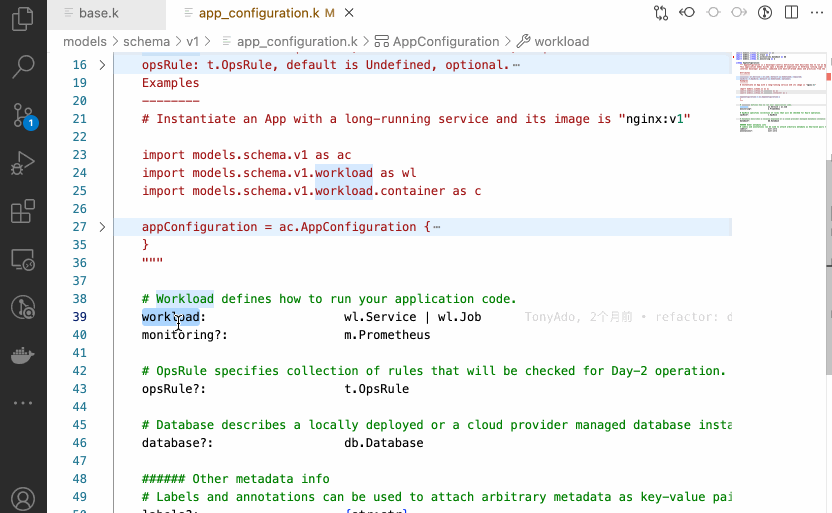Click app_configuration.k in the breadcrumb

(x=297, y=41)
